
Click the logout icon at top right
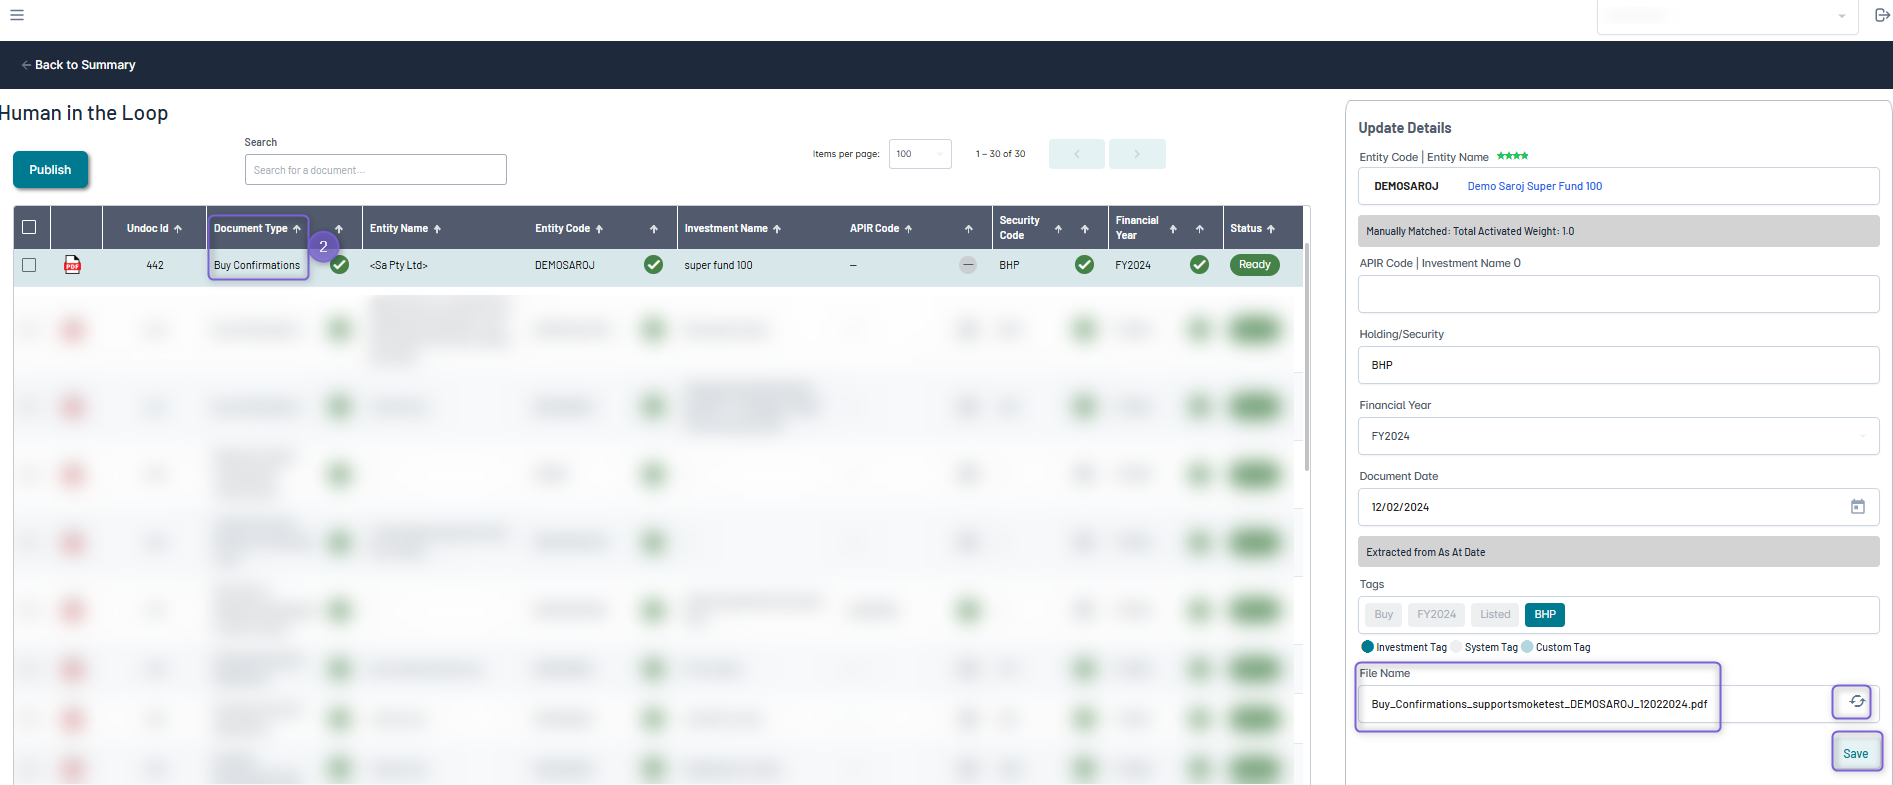1881,15
